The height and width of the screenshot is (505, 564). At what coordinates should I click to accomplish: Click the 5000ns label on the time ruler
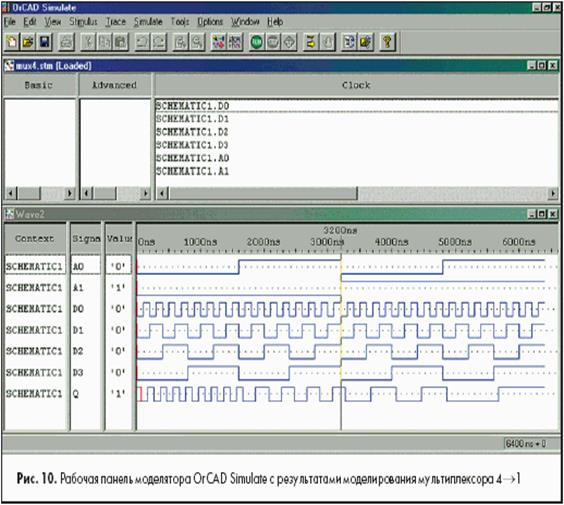pyautogui.click(x=455, y=242)
